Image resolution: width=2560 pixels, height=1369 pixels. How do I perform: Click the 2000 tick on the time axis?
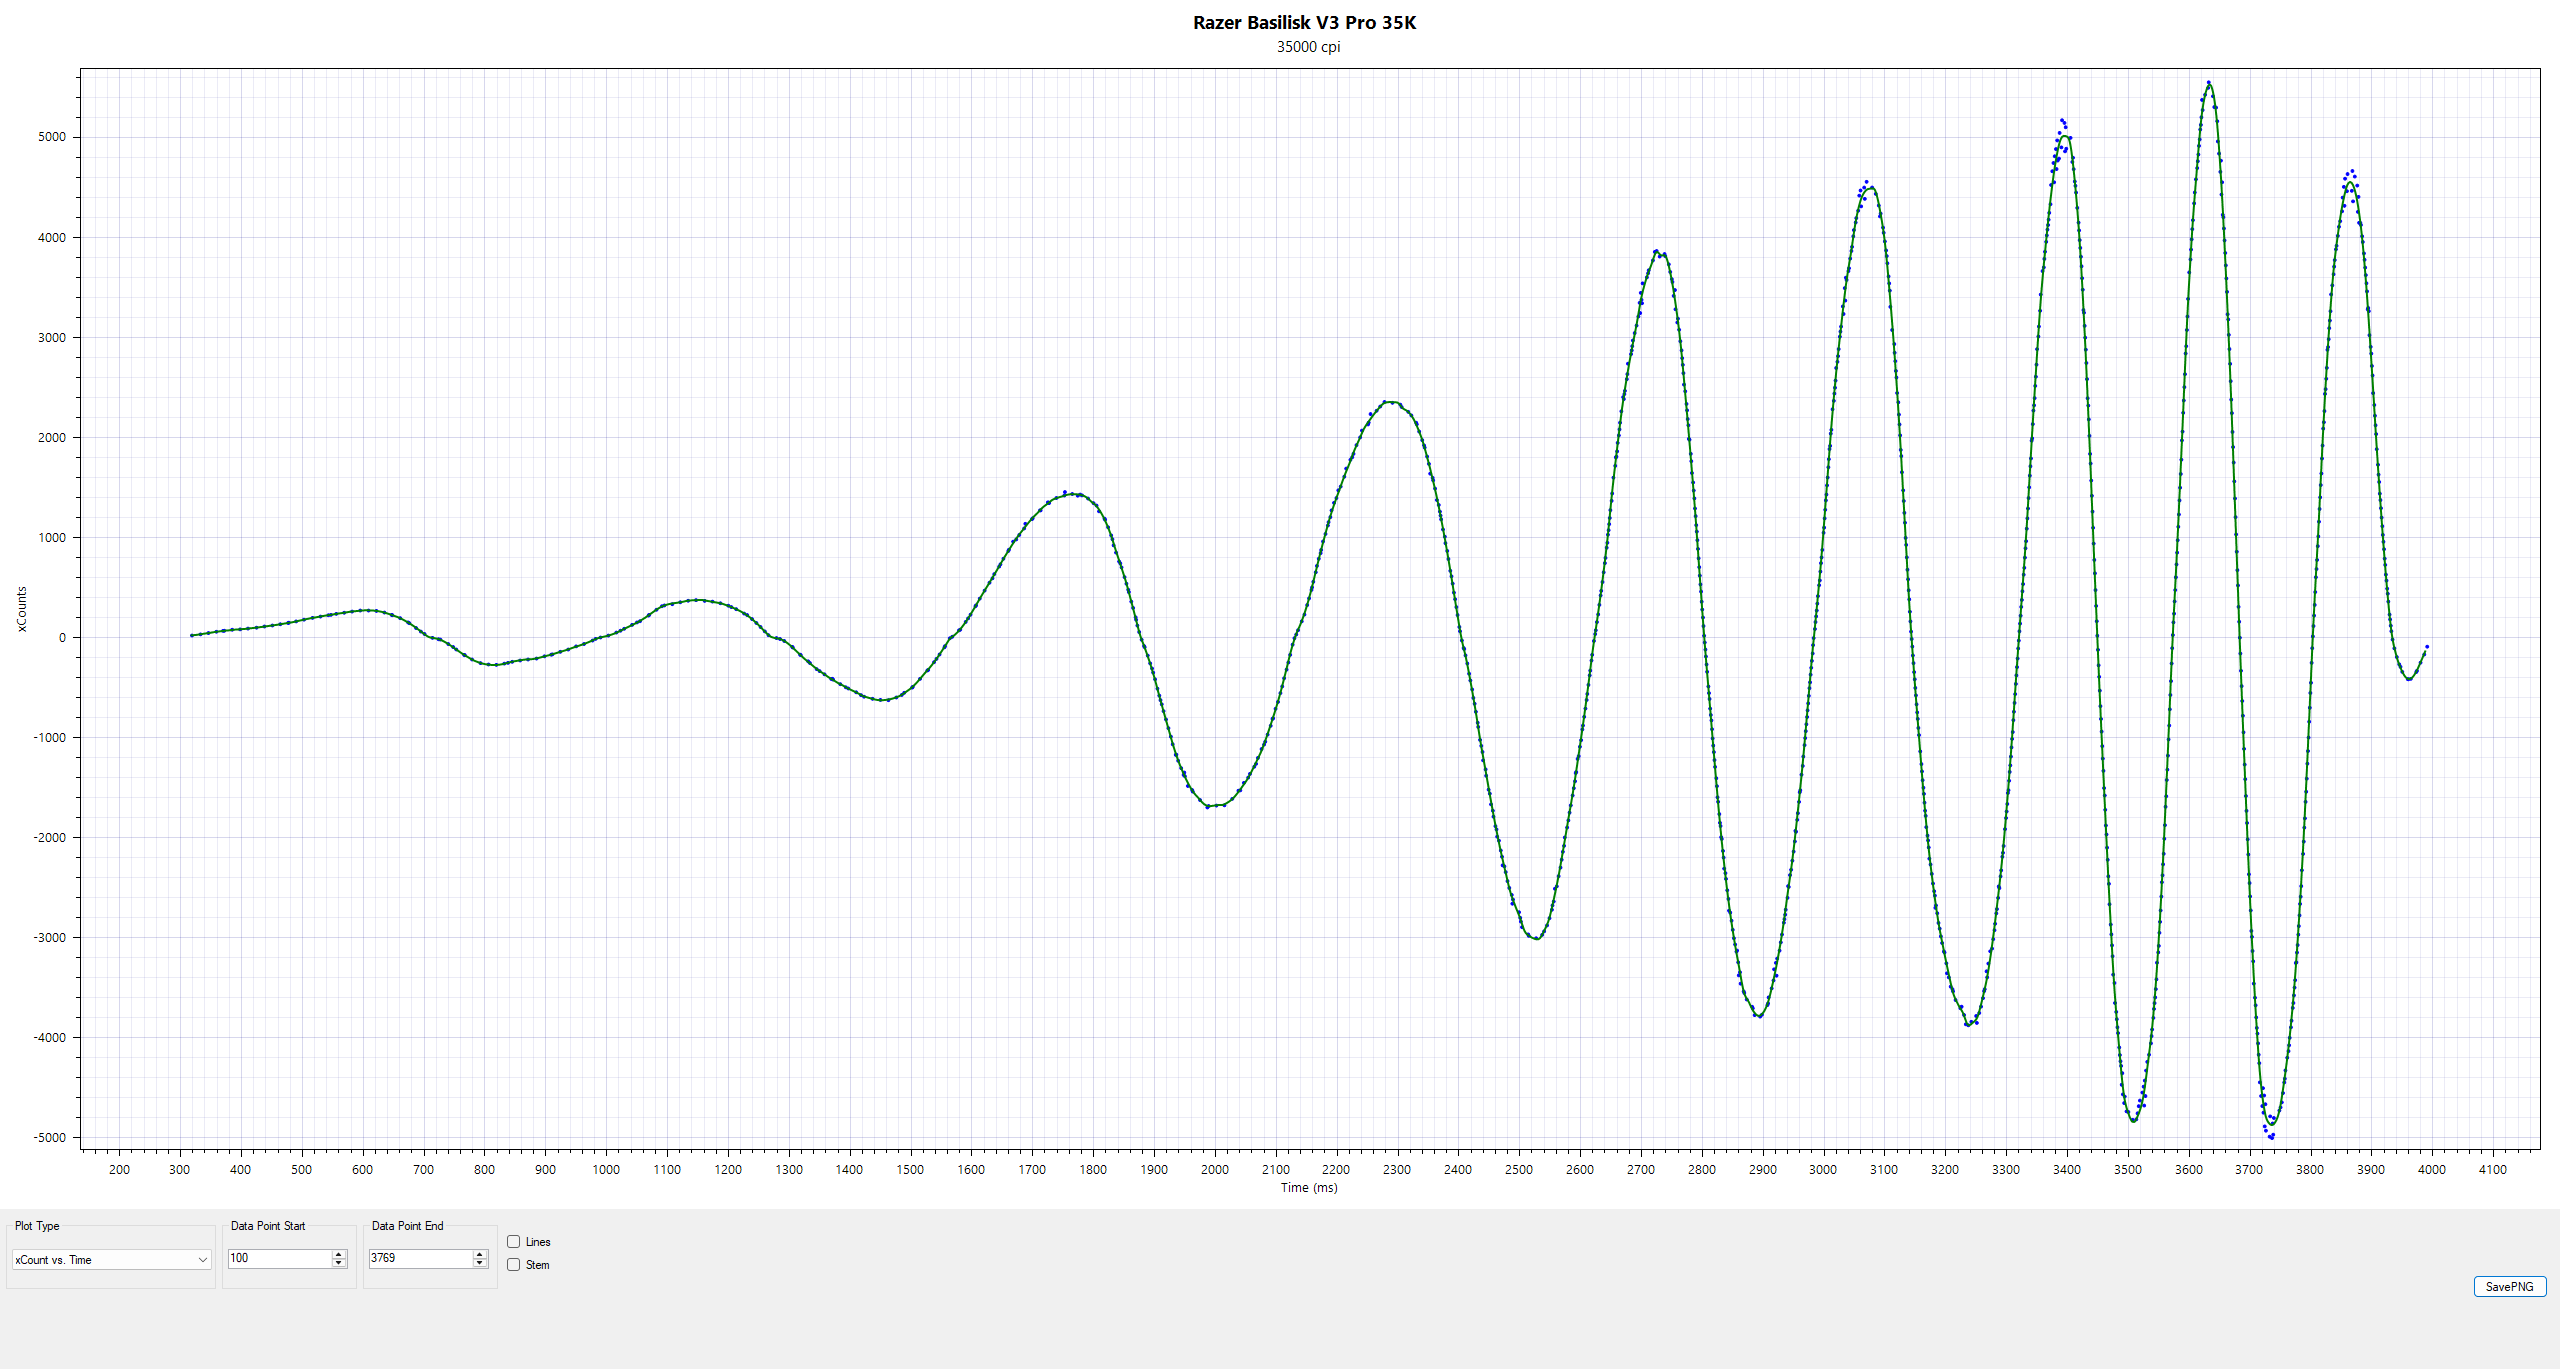coord(1214,1169)
